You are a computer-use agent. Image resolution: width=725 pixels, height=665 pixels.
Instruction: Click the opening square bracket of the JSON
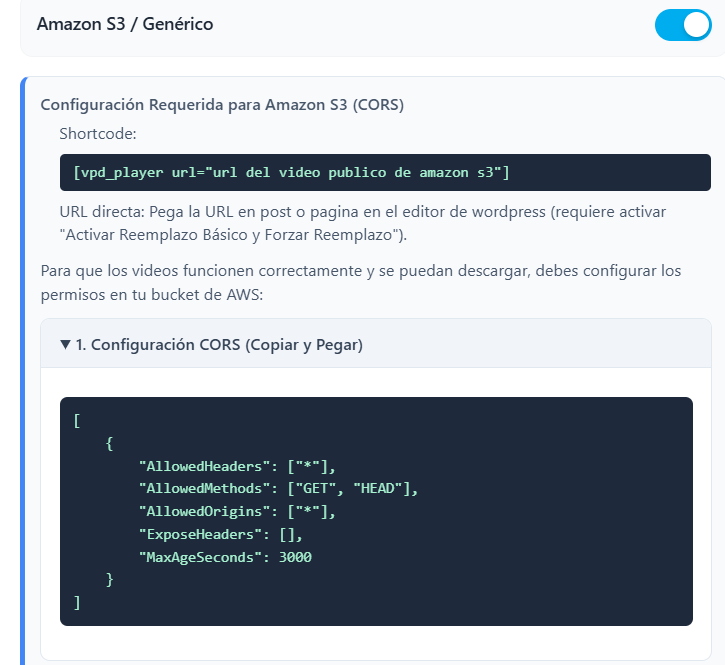(x=77, y=420)
